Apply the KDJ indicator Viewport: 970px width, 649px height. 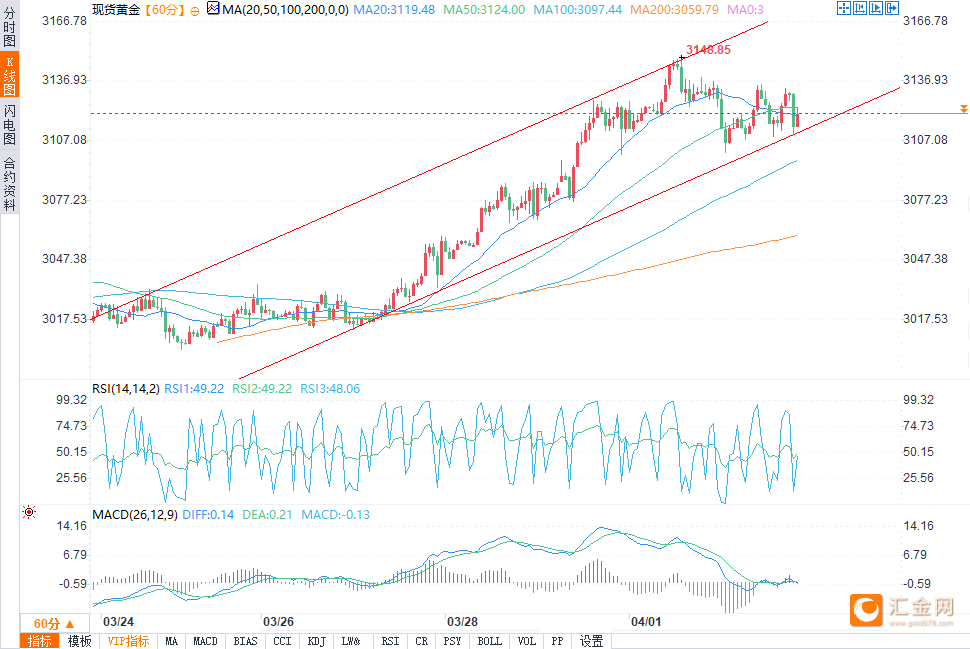coord(317,641)
